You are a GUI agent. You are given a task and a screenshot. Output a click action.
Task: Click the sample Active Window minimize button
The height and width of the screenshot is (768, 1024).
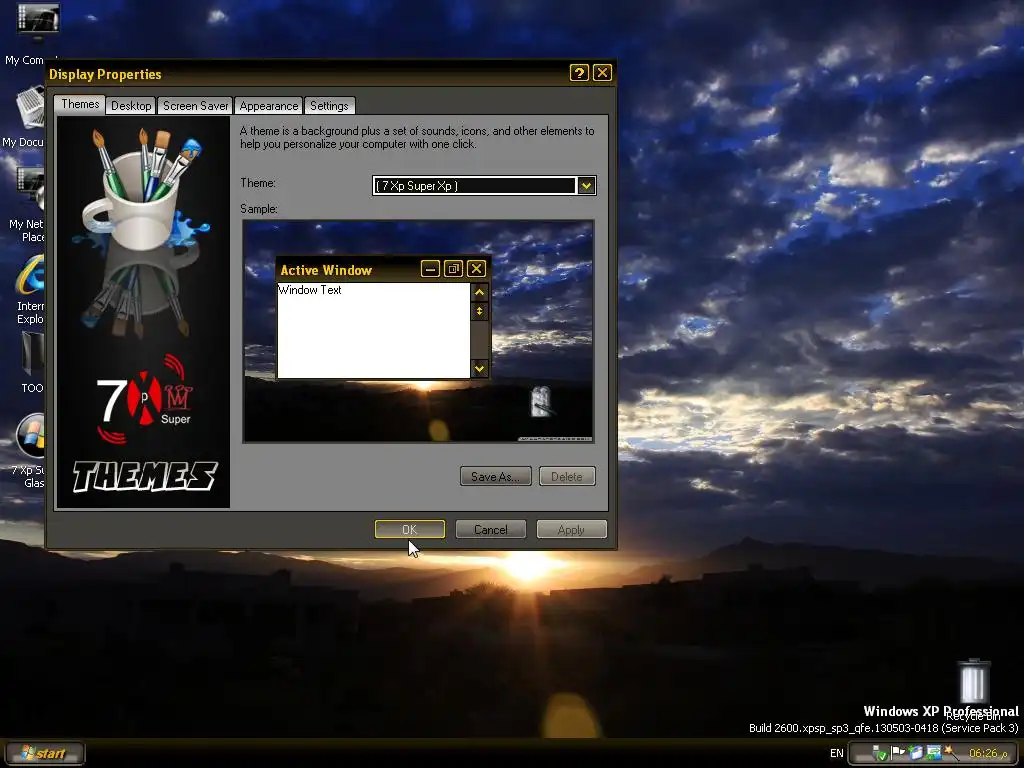(430, 269)
